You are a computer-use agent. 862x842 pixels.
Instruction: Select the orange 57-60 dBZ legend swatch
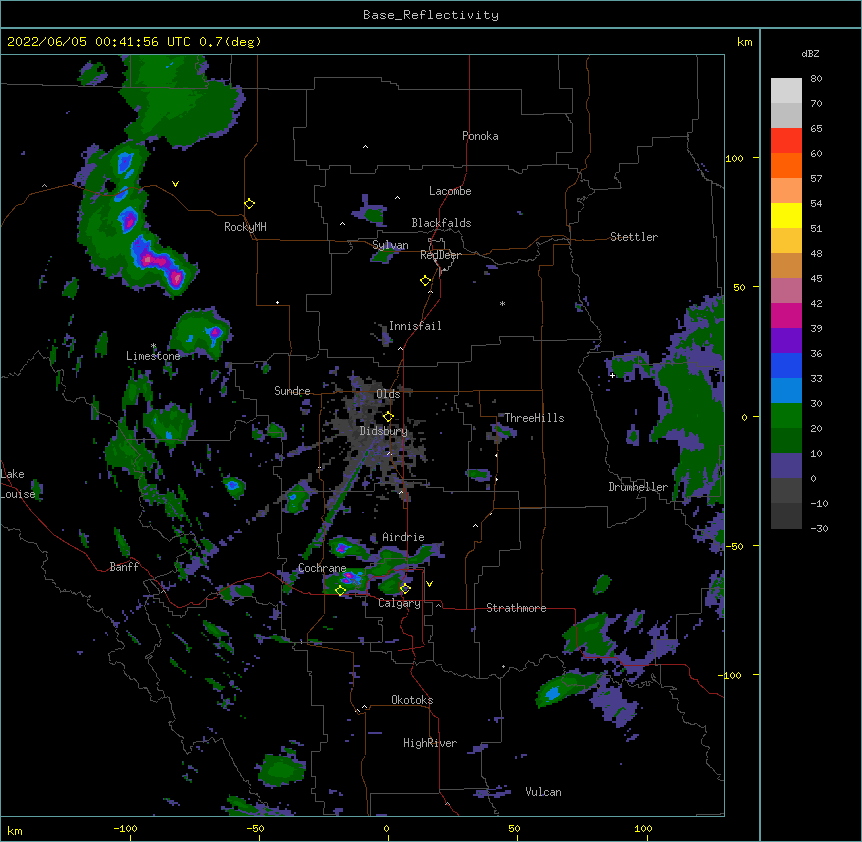(786, 165)
